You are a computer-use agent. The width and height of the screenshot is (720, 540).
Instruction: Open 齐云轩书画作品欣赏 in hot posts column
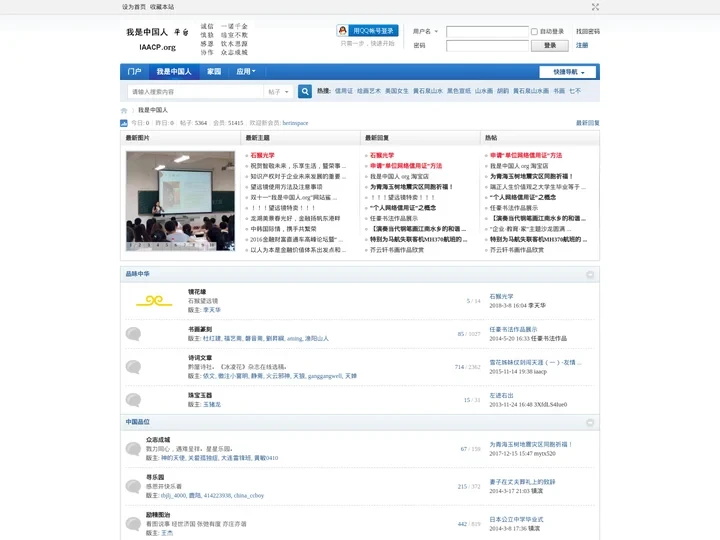point(517,250)
